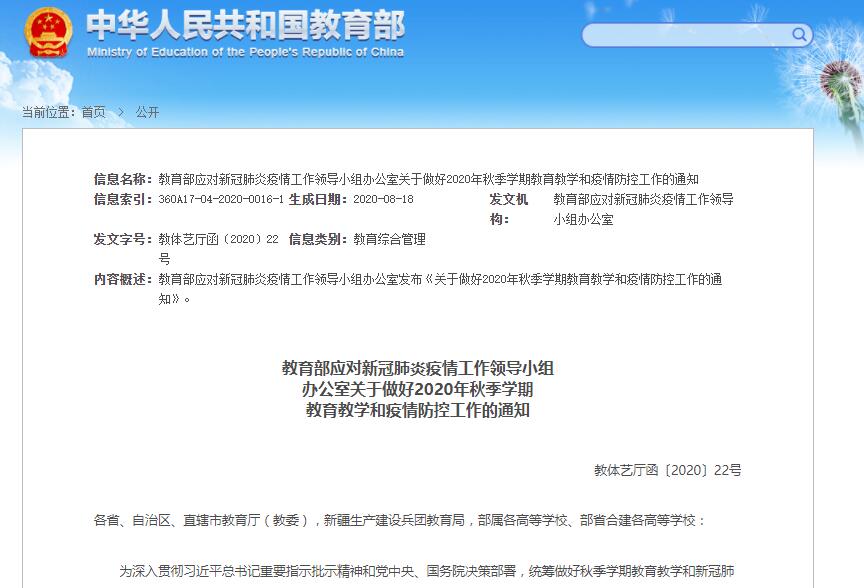This screenshot has height=588, width=864.
Task: Click the addressee line starting 各省、自治区
Action: 400,520
